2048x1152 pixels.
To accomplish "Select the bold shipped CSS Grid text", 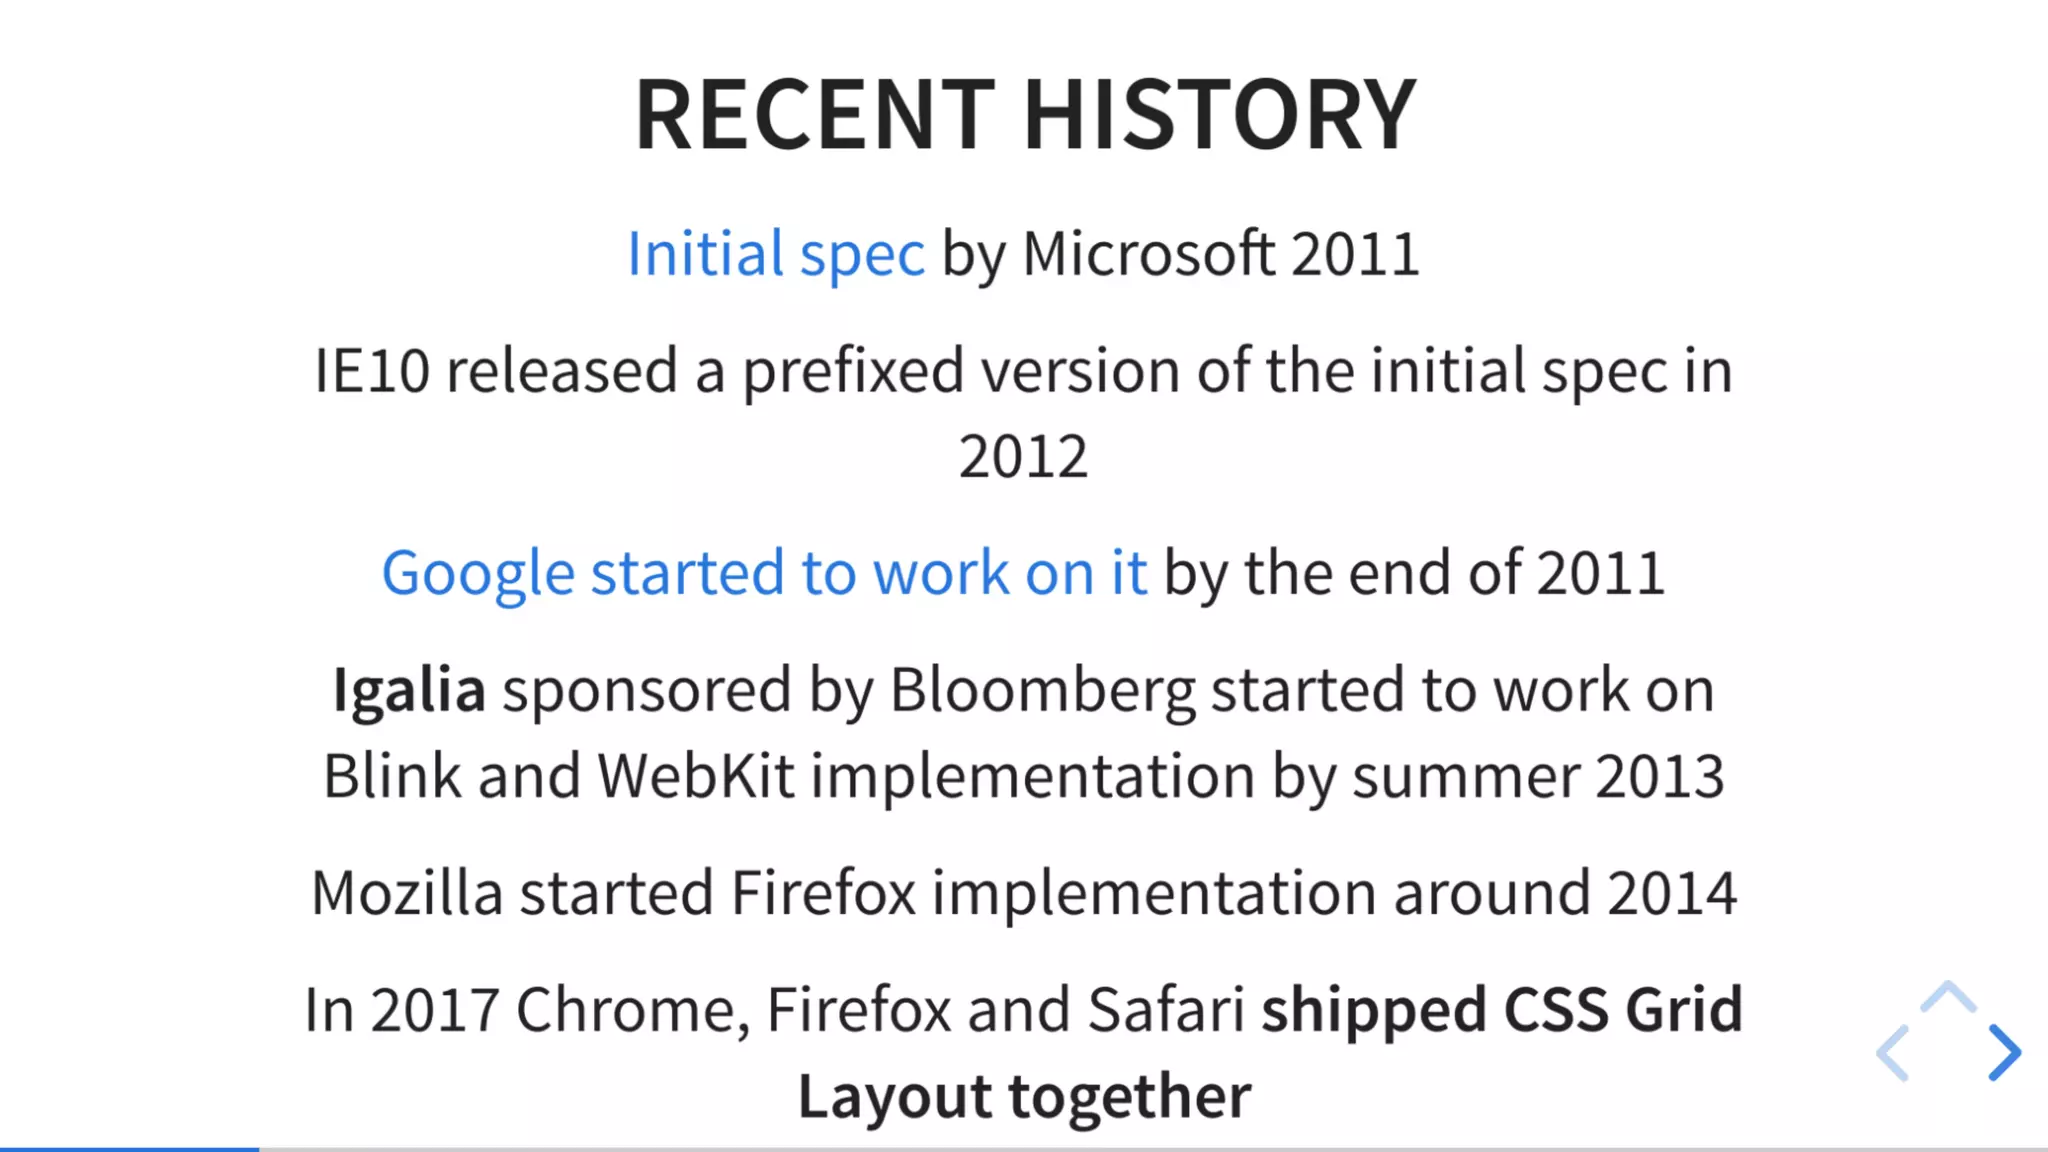I will pos(1502,1009).
